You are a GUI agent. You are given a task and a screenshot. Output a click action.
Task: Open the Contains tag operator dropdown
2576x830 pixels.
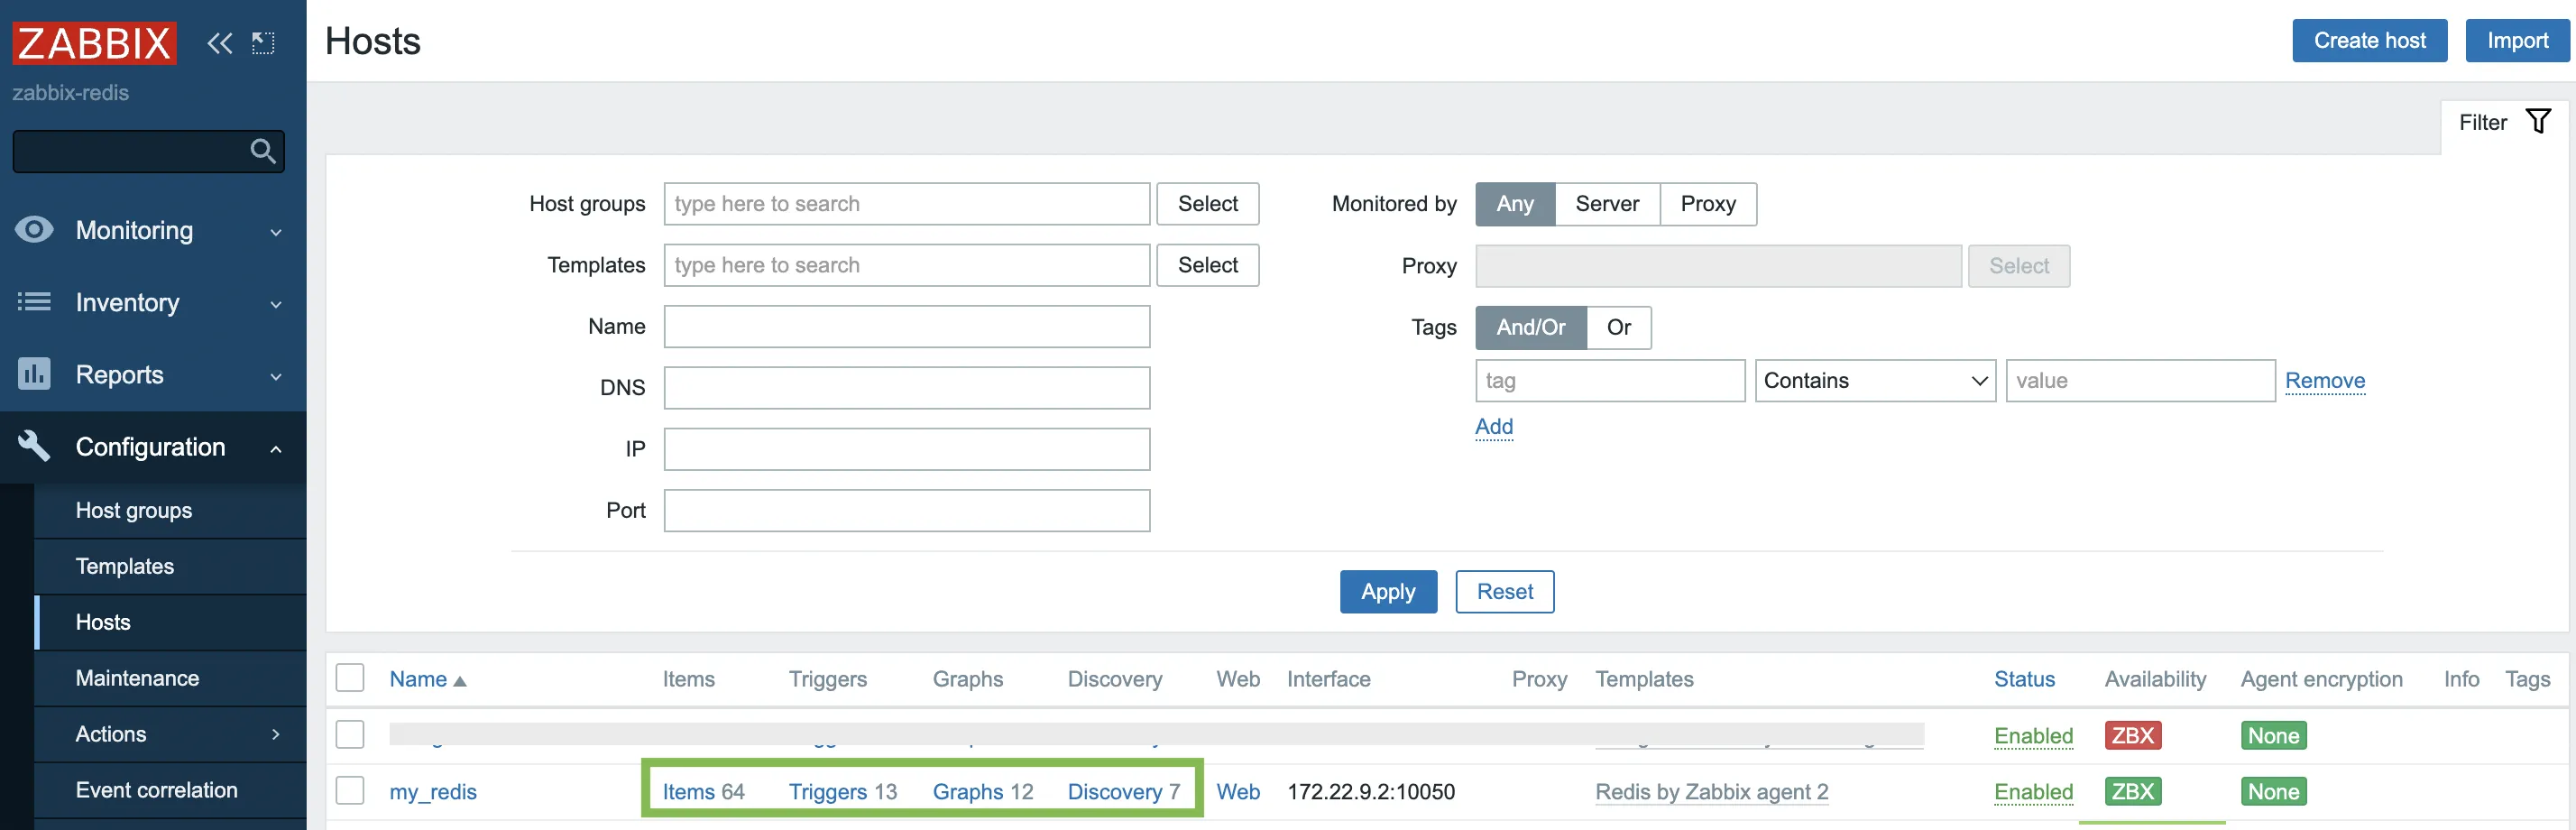[1874, 381]
